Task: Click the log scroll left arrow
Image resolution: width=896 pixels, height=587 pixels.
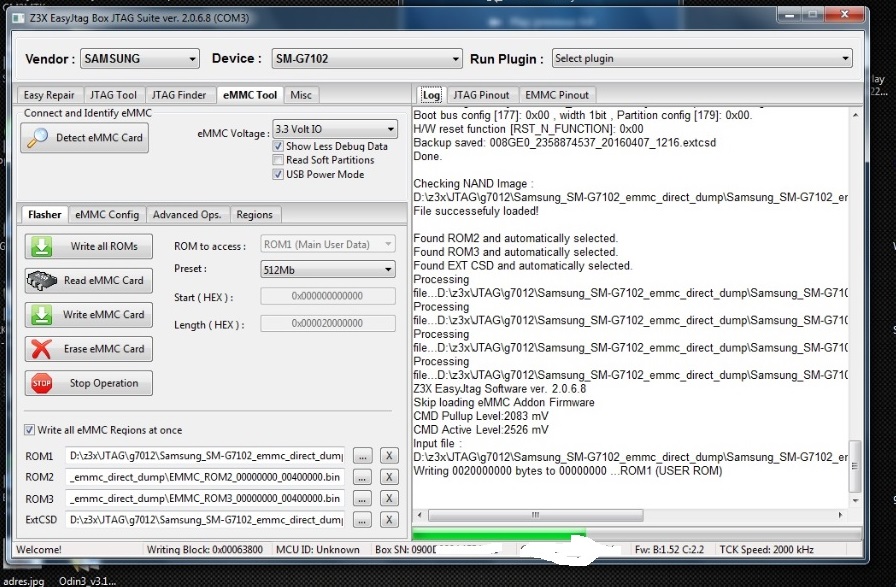Action: tap(420, 516)
